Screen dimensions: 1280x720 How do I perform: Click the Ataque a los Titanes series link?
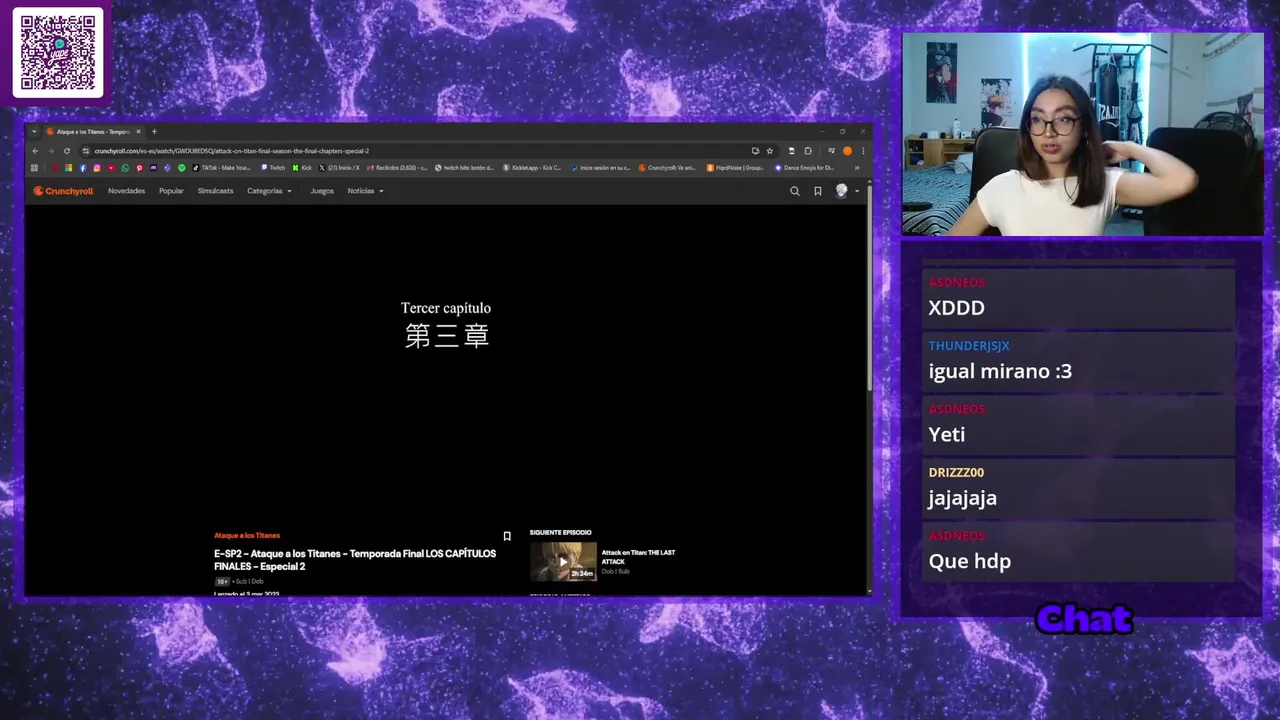[x=247, y=535]
